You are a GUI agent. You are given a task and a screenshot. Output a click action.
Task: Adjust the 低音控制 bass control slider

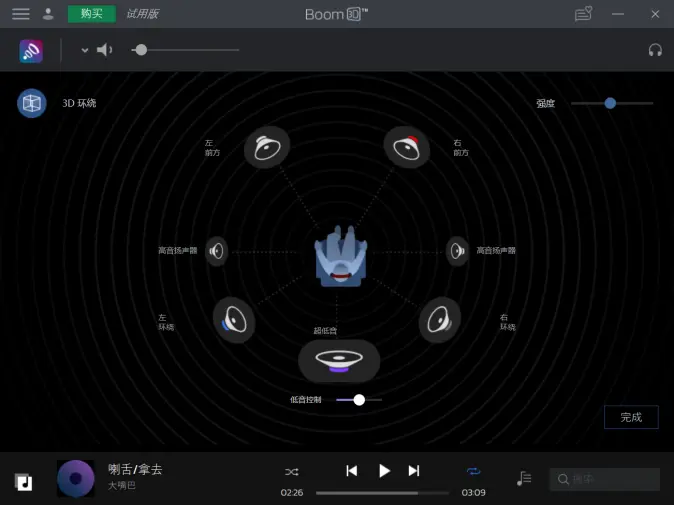pos(359,400)
